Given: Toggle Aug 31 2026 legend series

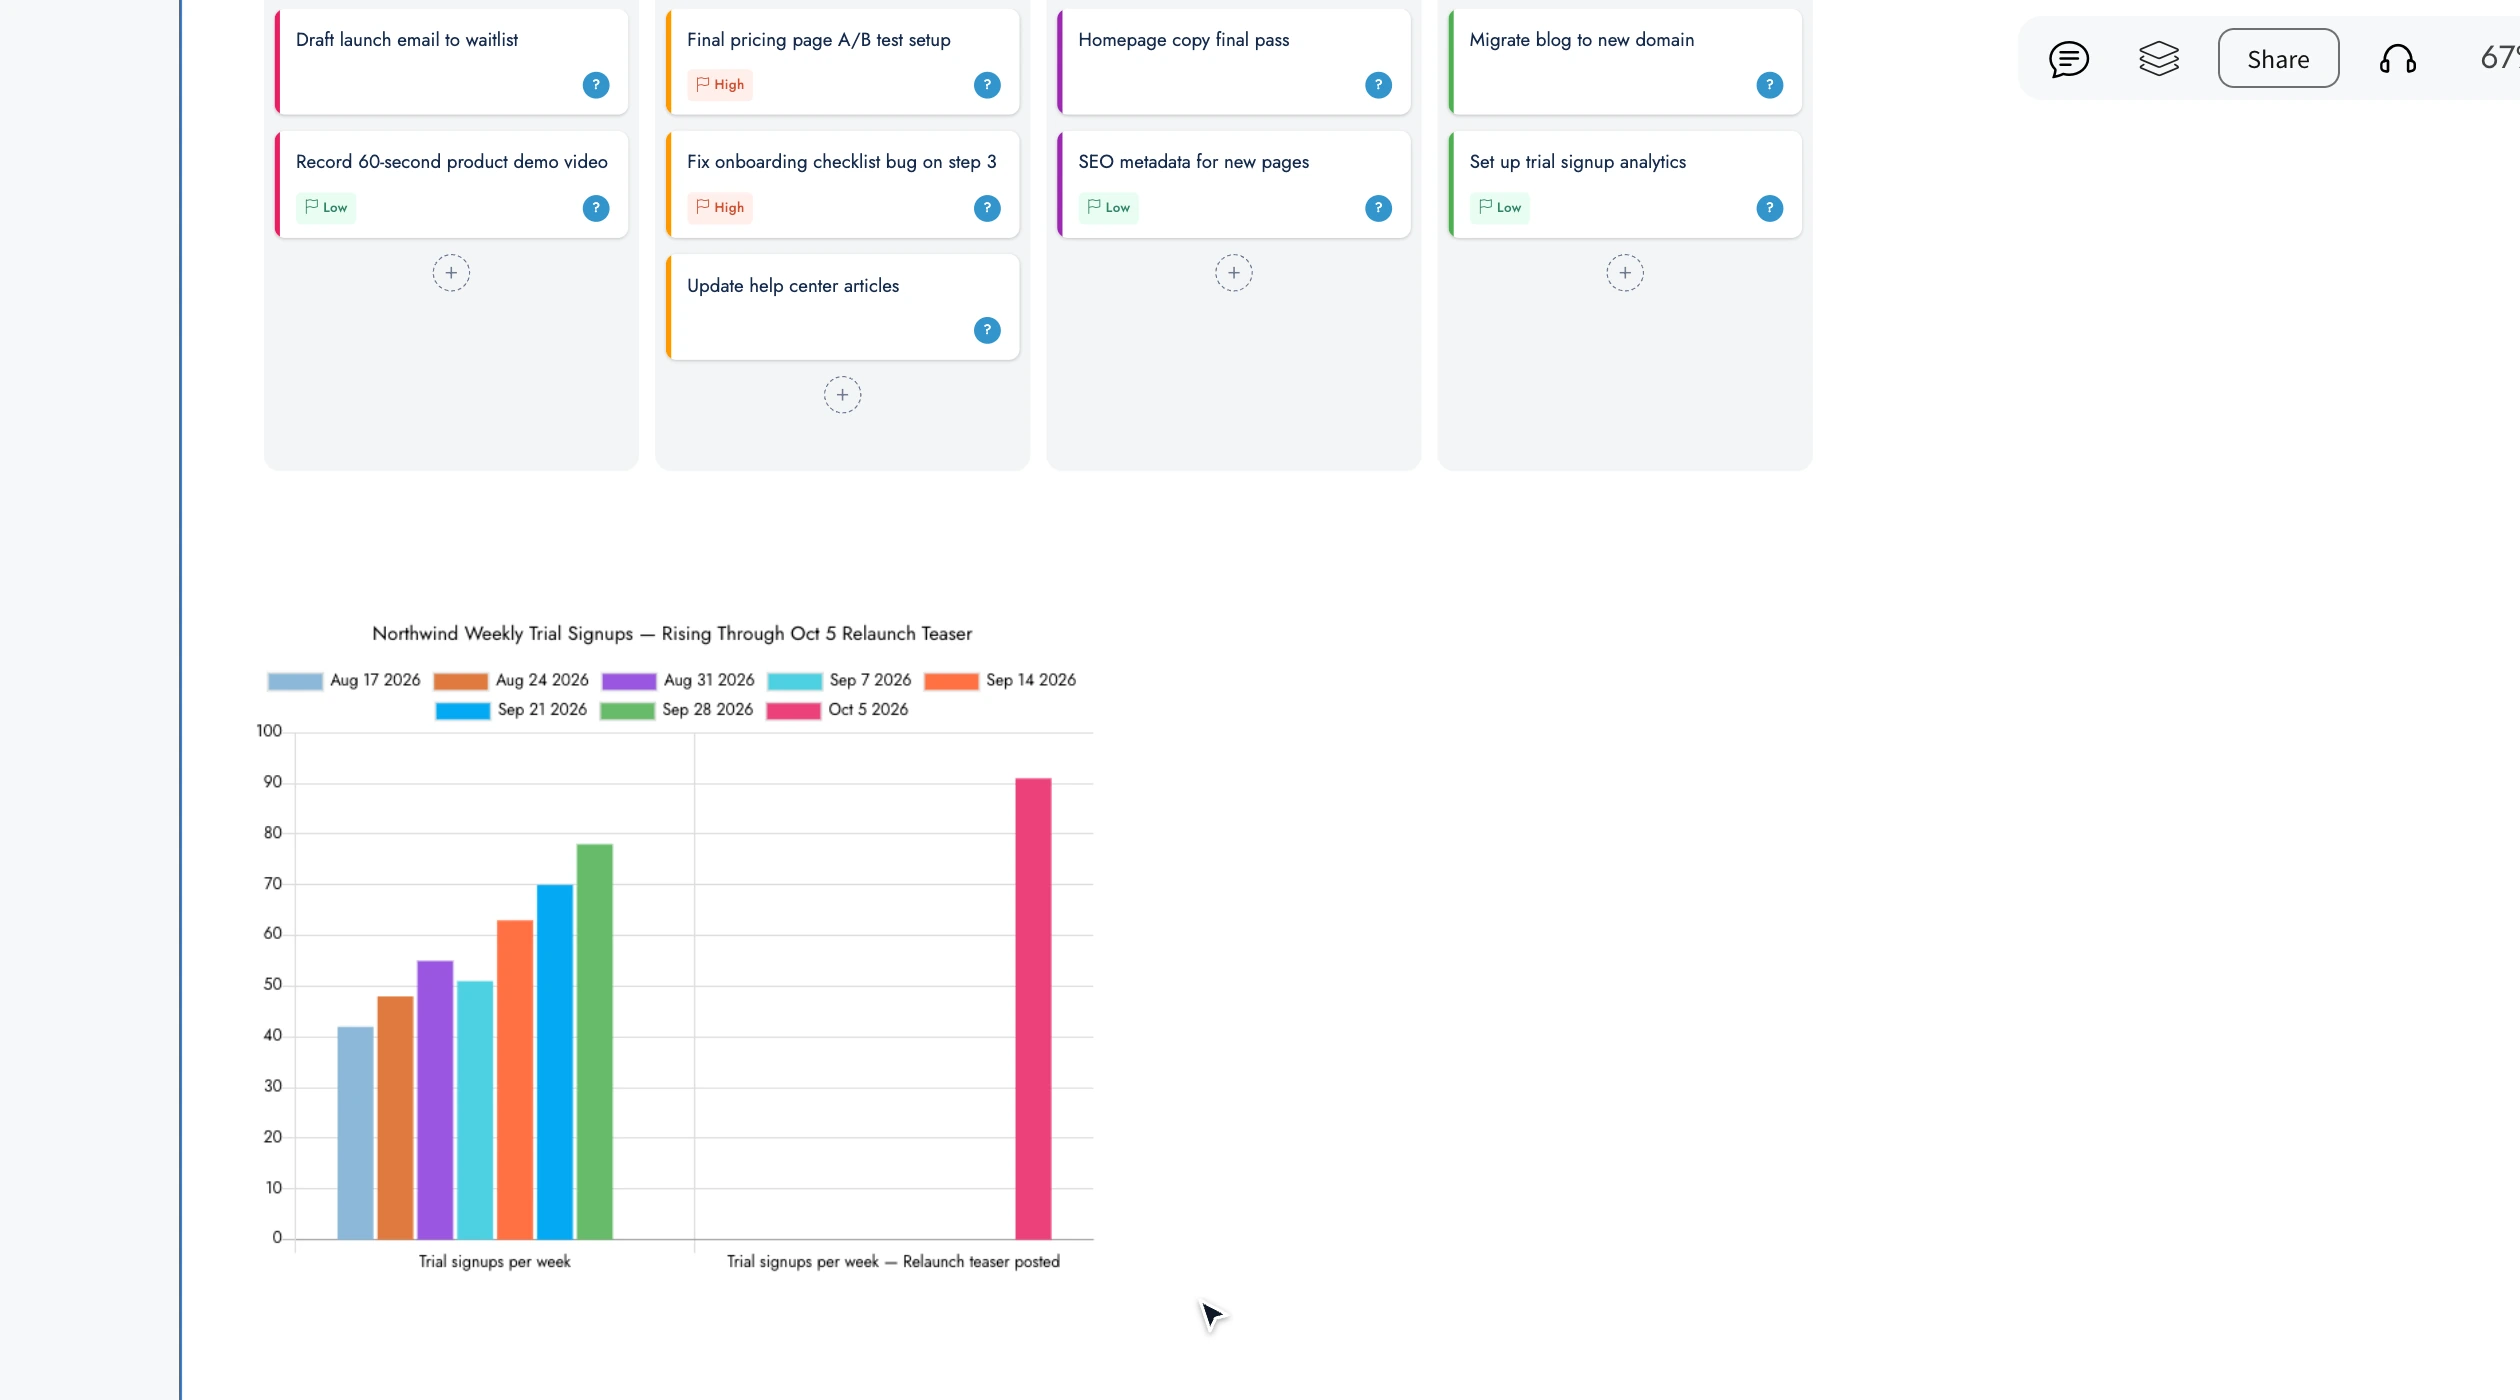Looking at the screenshot, I should [678, 681].
